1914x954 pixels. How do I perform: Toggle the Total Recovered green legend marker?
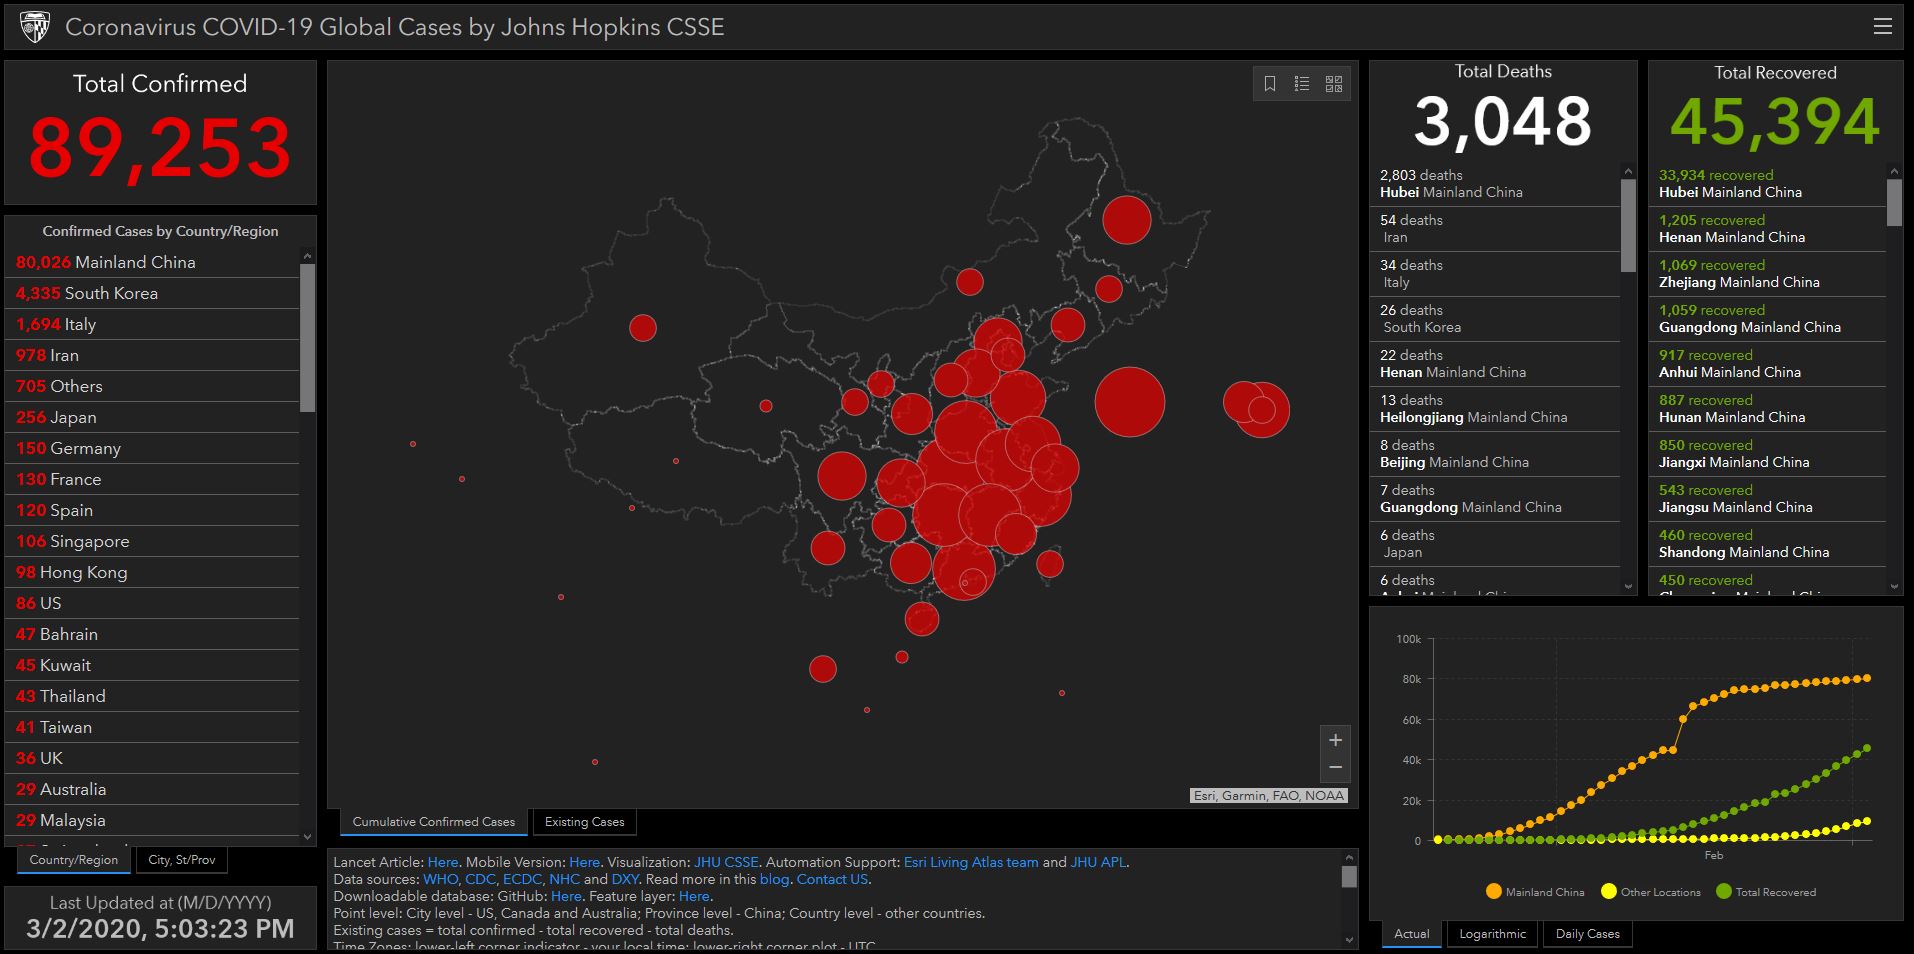(1723, 892)
